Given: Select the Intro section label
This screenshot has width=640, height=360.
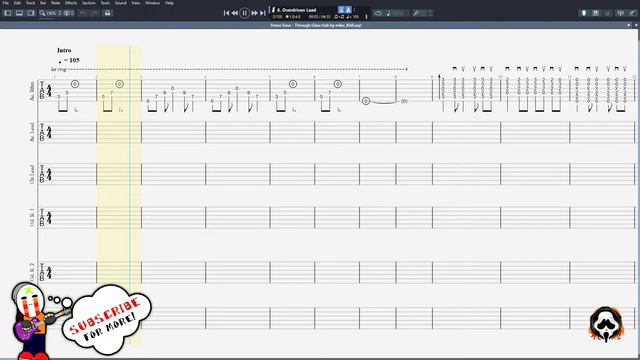Looking at the screenshot, I should click(x=64, y=50).
